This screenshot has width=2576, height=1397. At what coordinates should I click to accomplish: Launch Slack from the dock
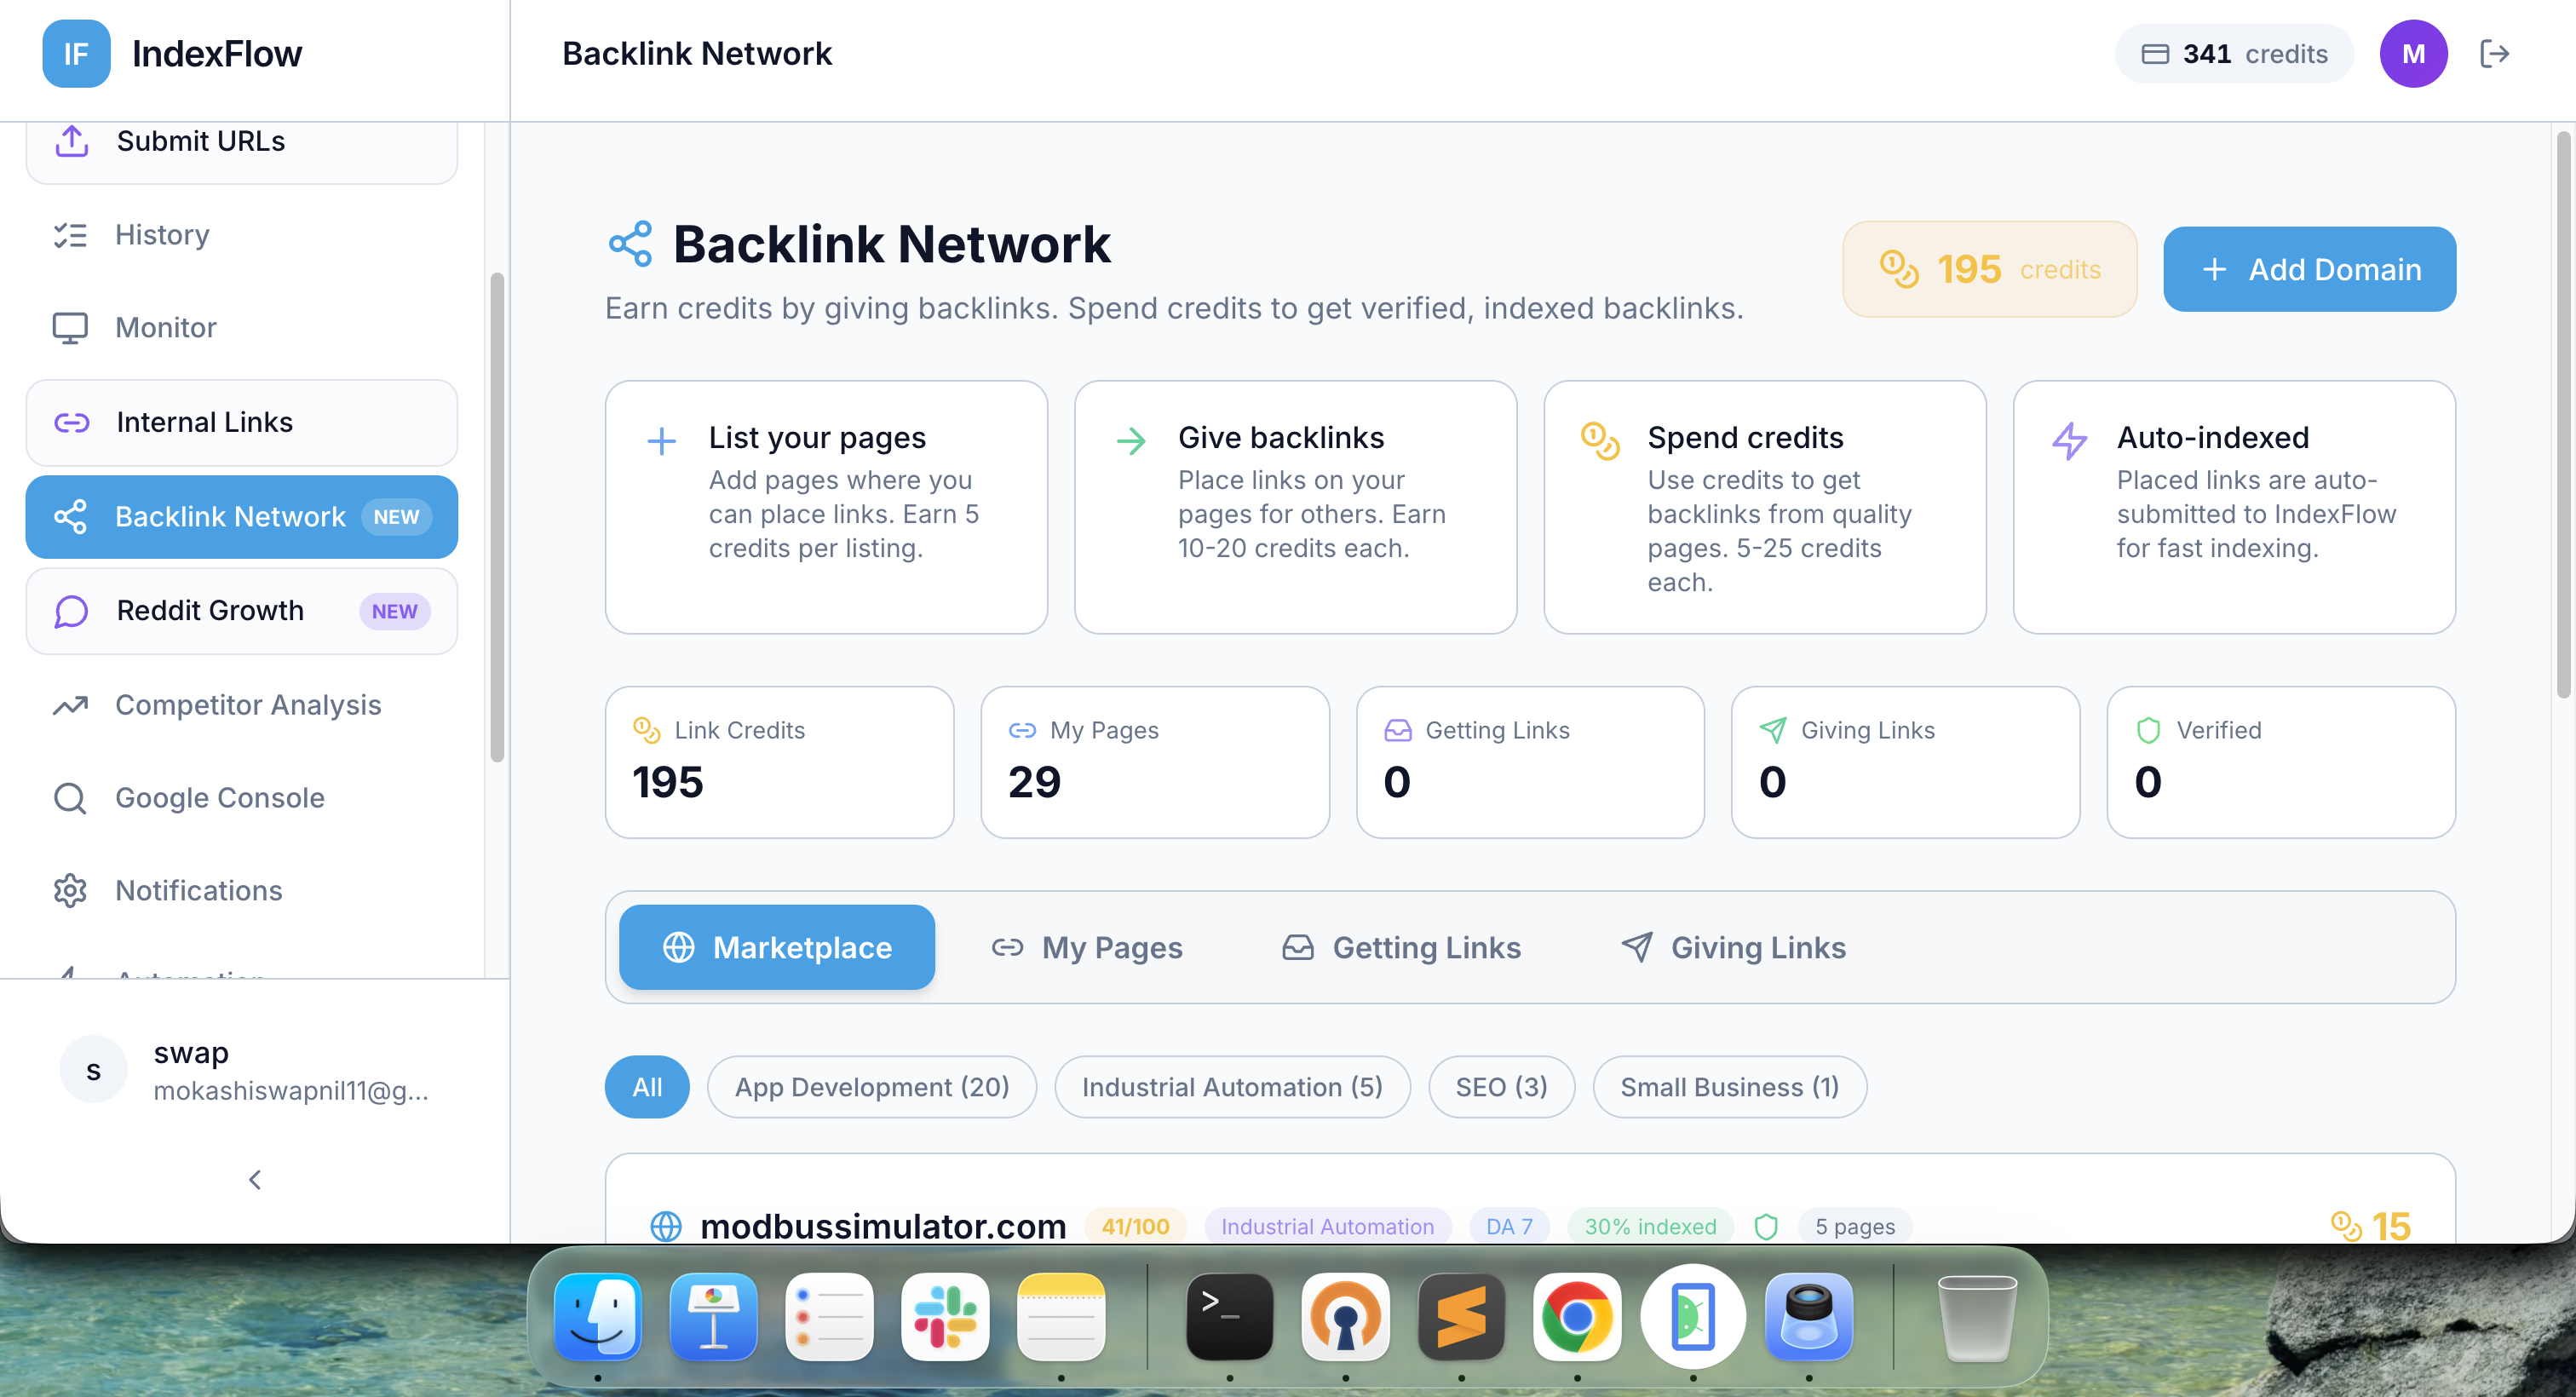tap(945, 1318)
